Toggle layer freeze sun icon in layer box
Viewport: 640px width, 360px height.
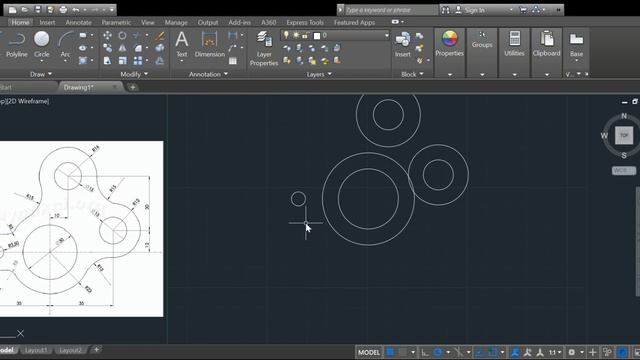296,35
